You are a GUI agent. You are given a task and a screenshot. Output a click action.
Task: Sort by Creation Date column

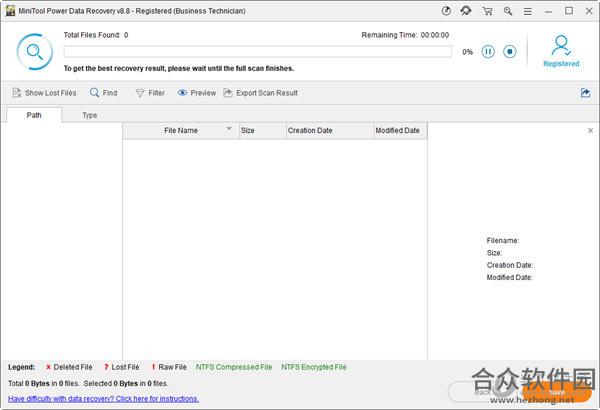point(330,131)
